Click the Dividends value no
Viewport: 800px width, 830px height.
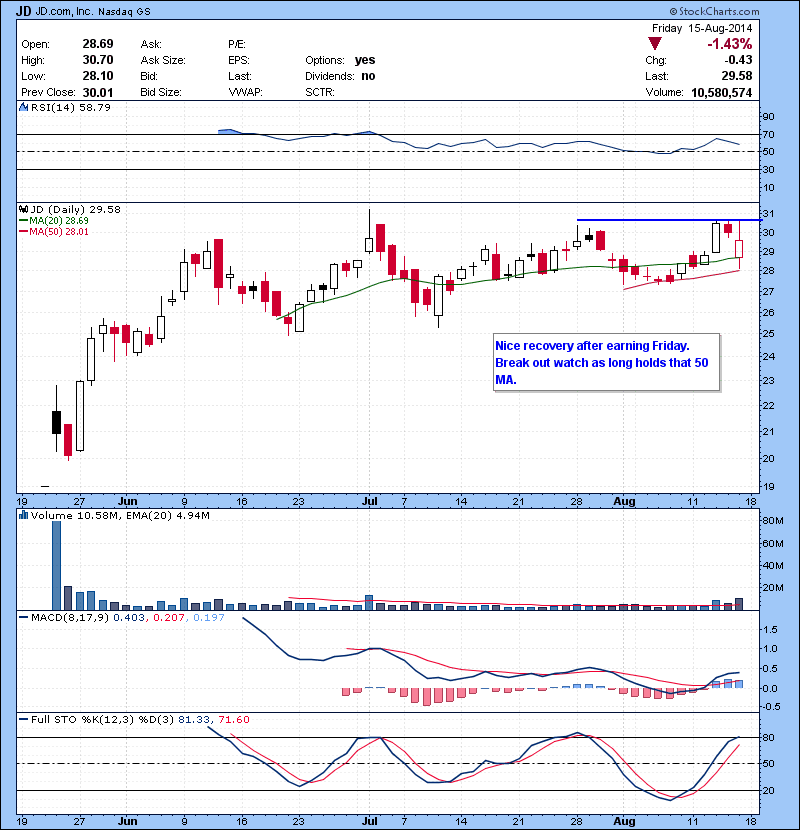coord(368,76)
